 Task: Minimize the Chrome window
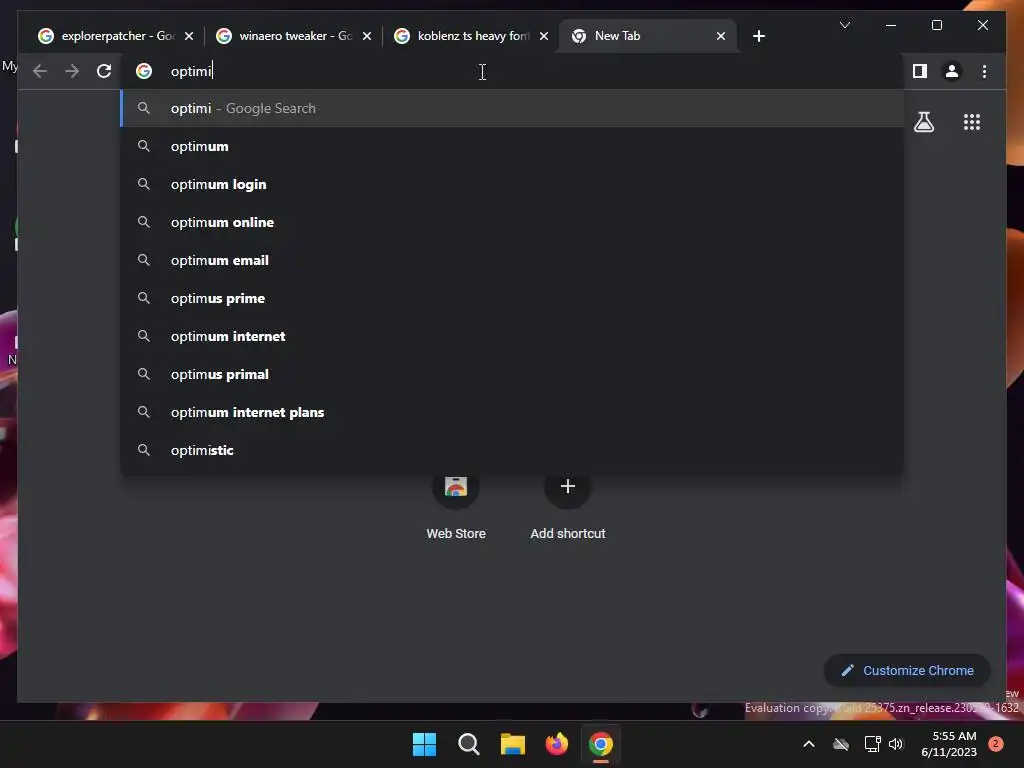pyautogui.click(x=891, y=25)
